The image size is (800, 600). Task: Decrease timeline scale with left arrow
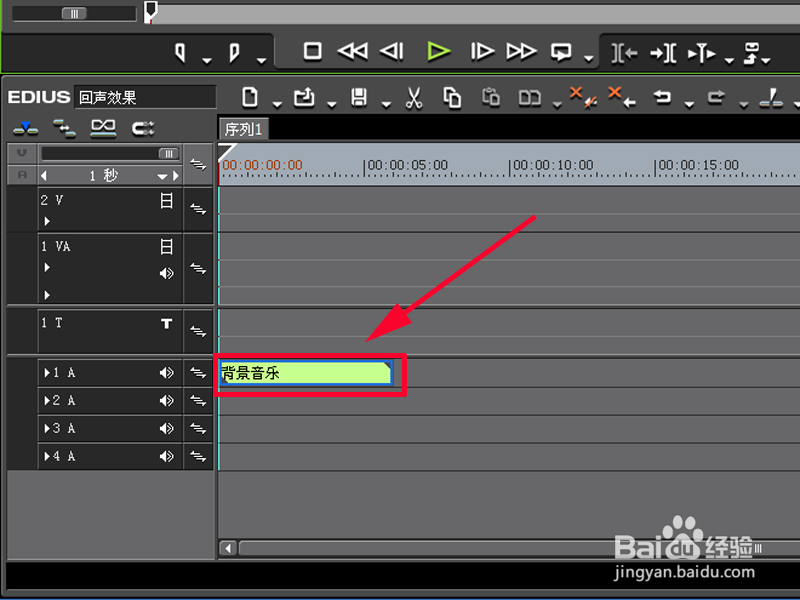click(44, 176)
